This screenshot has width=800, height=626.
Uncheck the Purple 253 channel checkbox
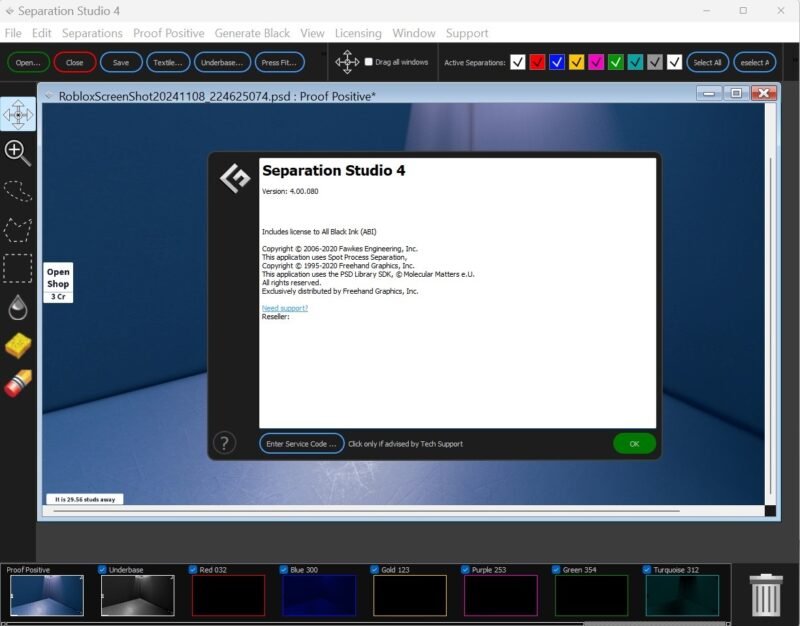[x=465, y=569]
